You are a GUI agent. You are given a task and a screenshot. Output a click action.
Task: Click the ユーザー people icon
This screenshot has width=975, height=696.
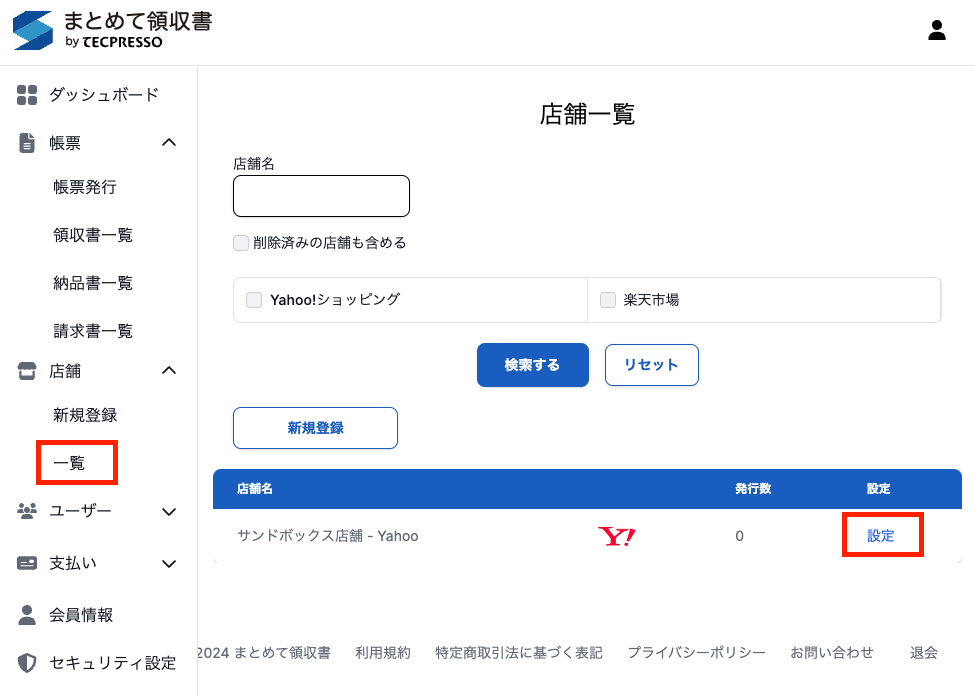(x=27, y=511)
